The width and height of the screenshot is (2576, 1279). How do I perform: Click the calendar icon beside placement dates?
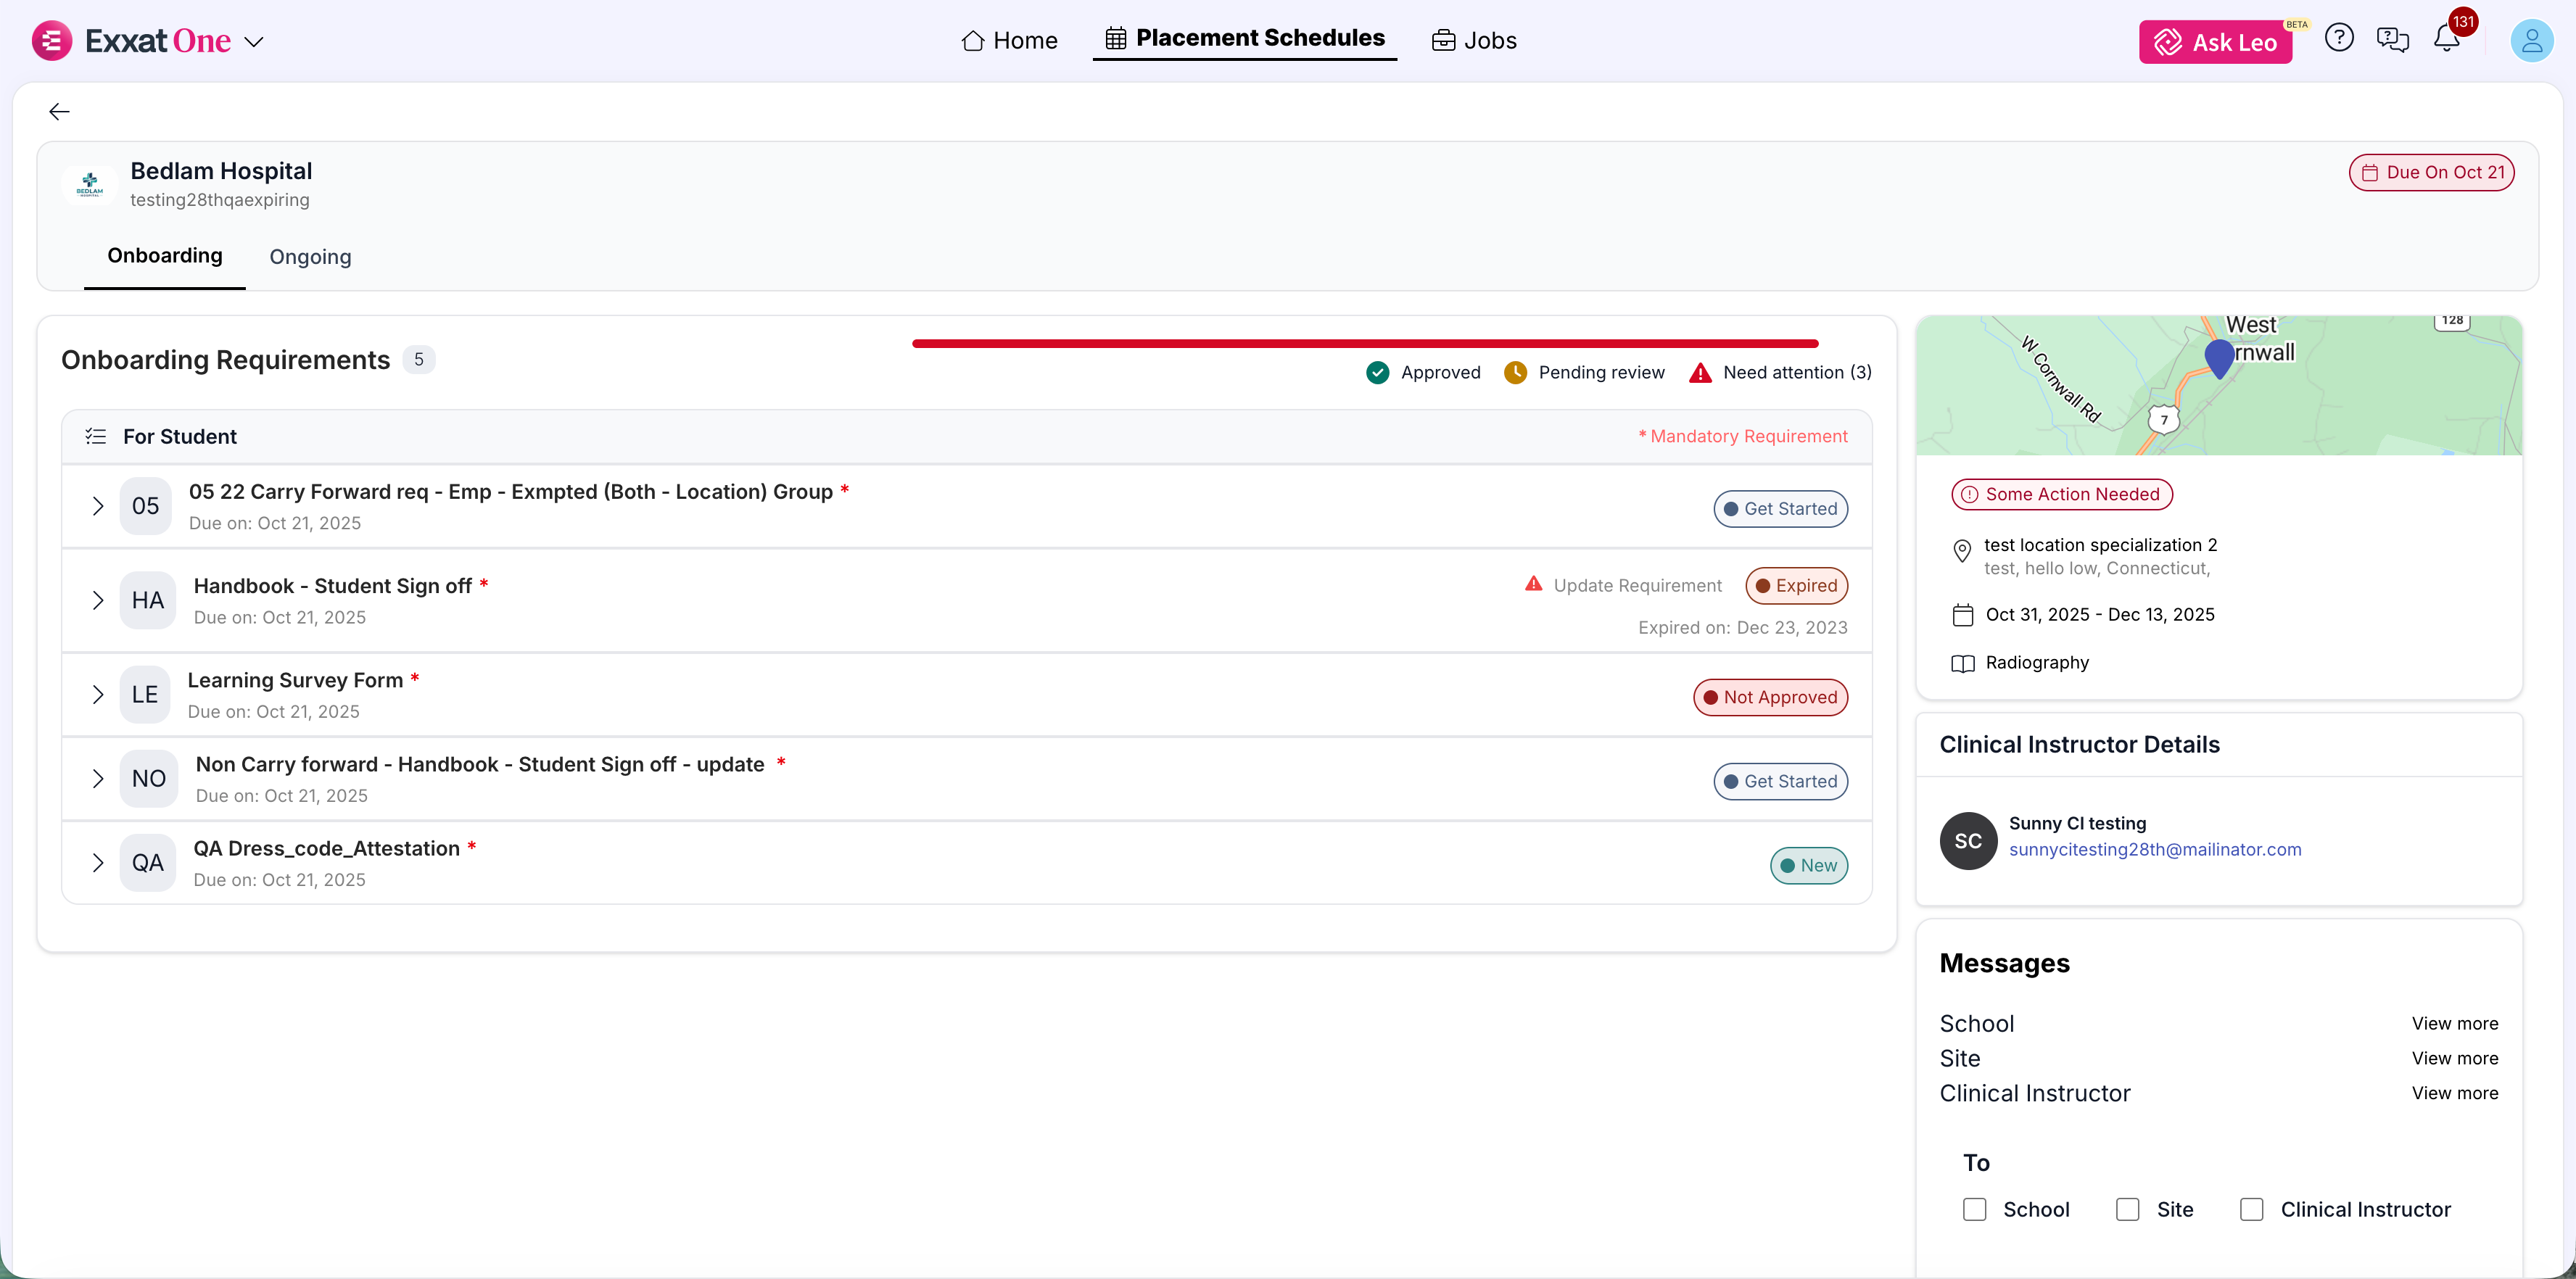[x=1962, y=615]
